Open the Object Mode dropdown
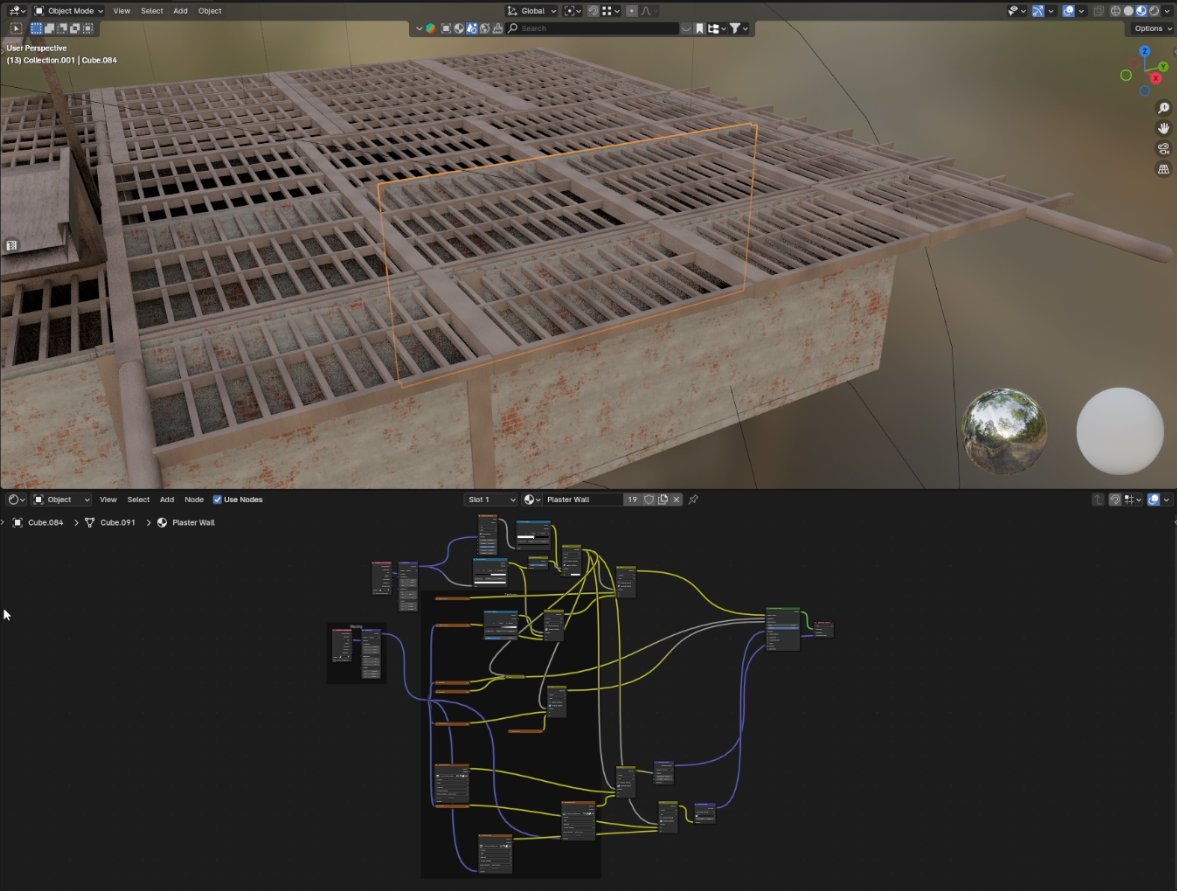Image resolution: width=1177 pixels, height=891 pixels. (x=70, y=11)
